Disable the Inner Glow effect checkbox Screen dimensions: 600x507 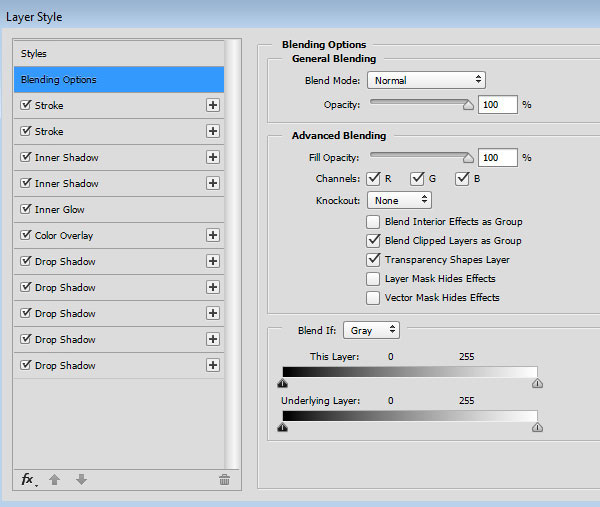(x=26, y=209)
